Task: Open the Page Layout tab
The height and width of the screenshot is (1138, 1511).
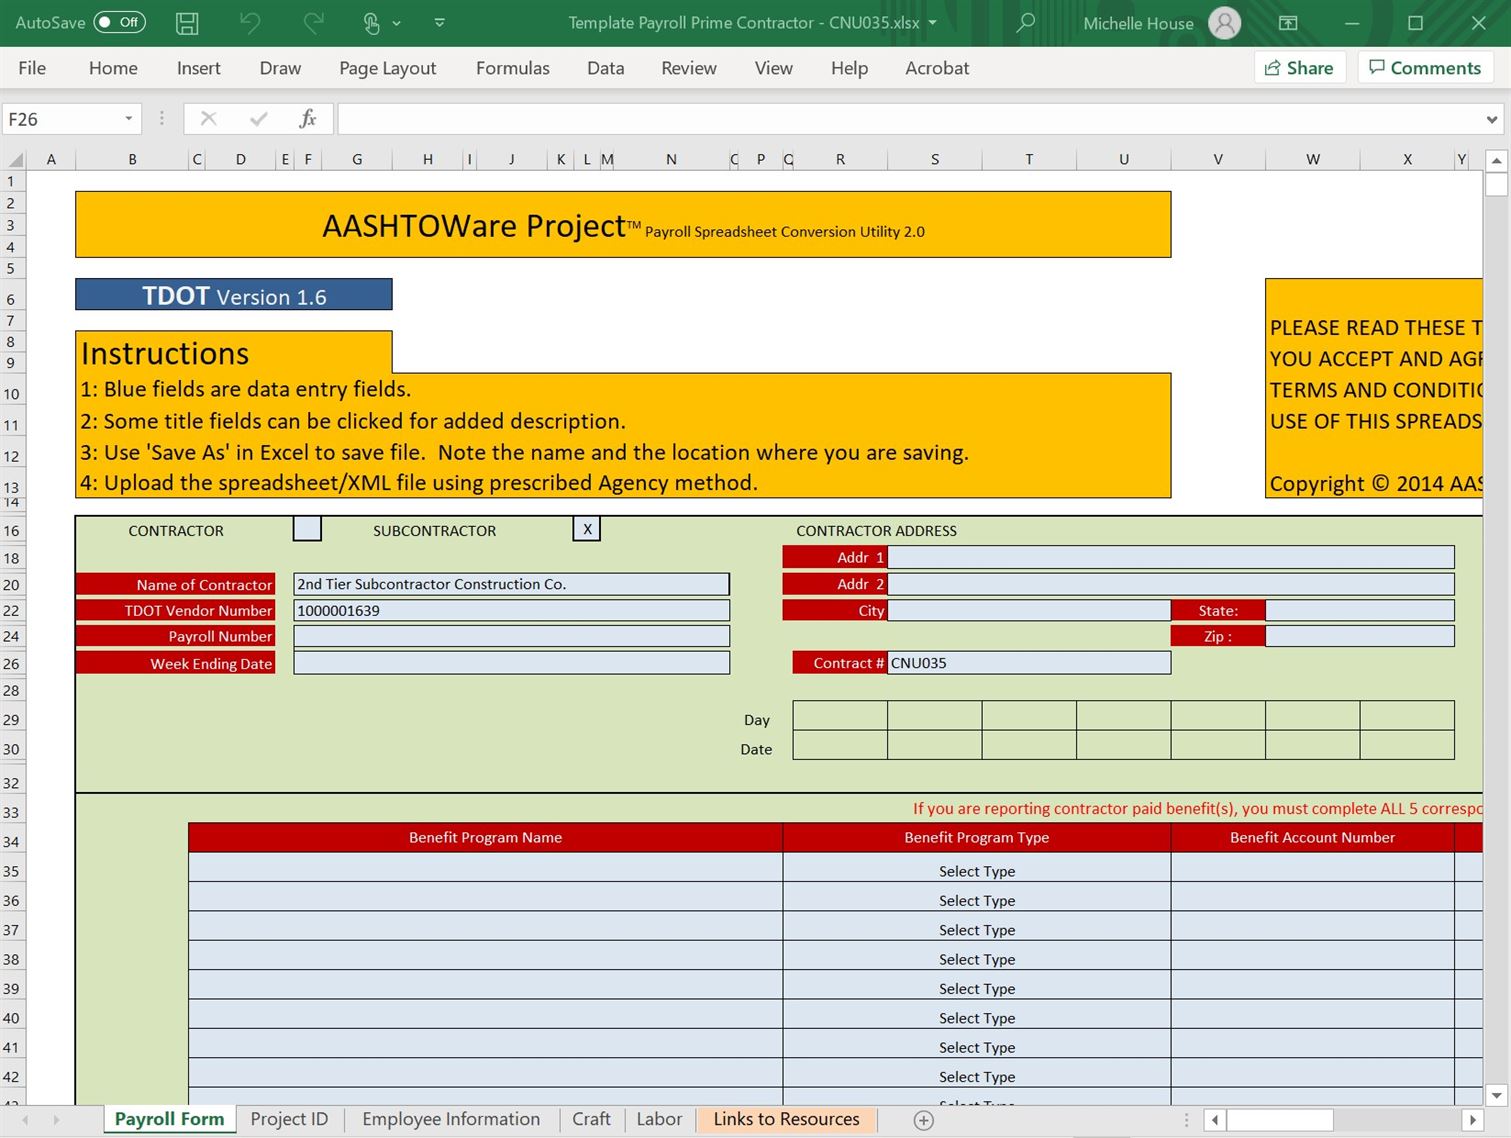Action: 388,68
